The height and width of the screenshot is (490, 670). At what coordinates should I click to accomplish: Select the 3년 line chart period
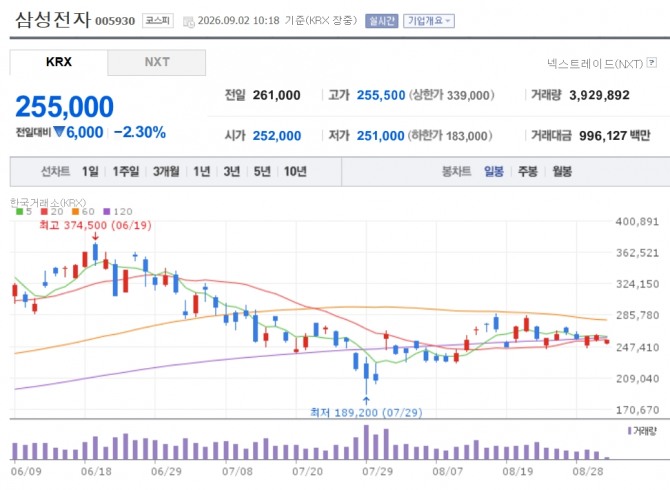click(232, 172)
